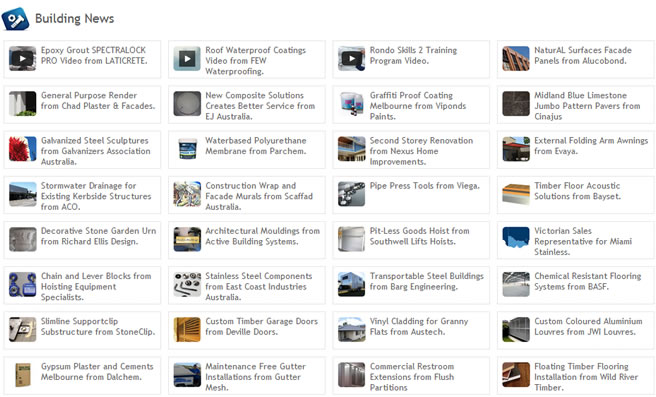Click the Timber Floor Acoustic Solutions thumbnail

516,194
